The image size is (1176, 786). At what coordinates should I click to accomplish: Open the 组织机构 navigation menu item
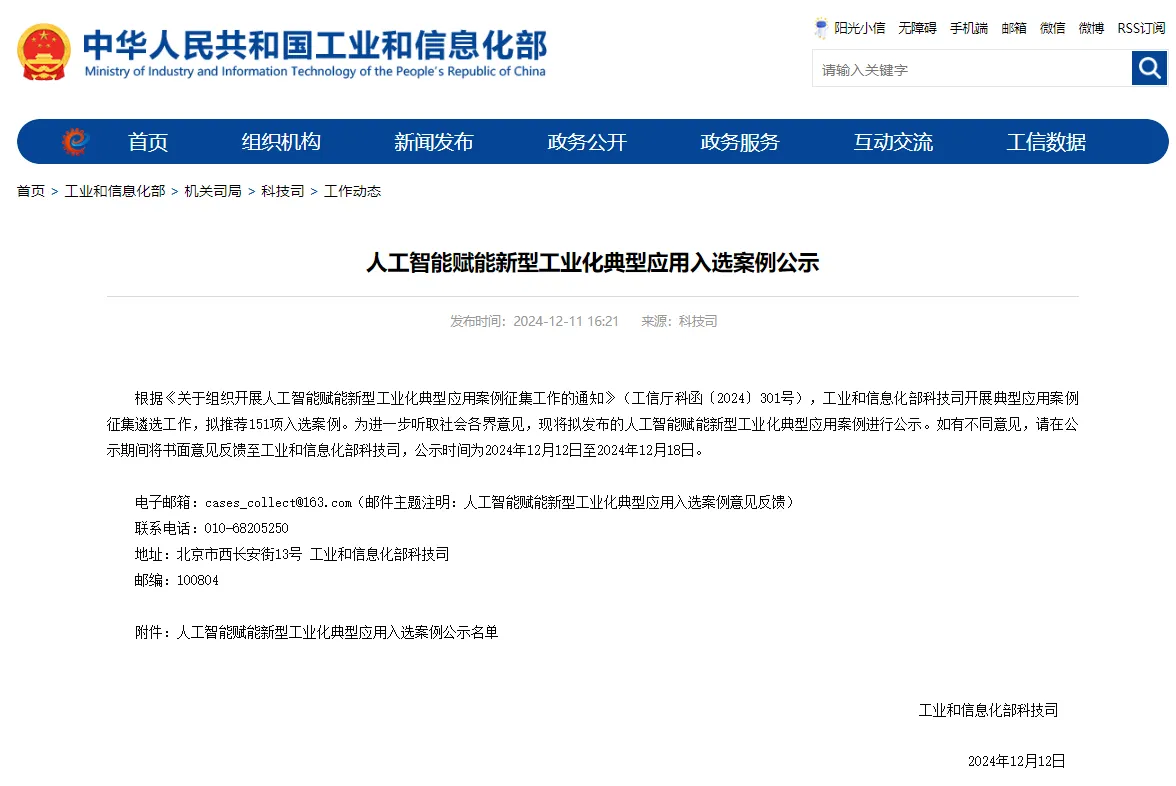click(x=281, y=142)
